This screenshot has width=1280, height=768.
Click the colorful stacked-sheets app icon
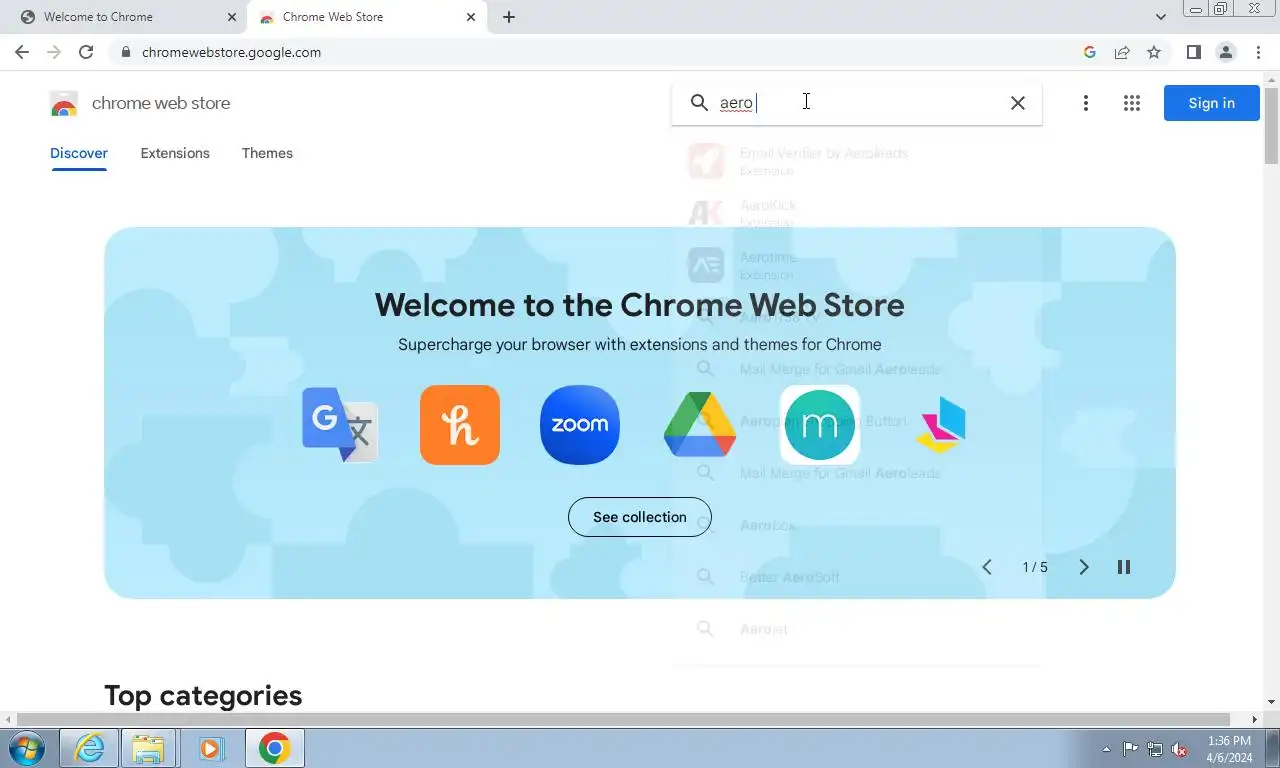coord(940,425)
